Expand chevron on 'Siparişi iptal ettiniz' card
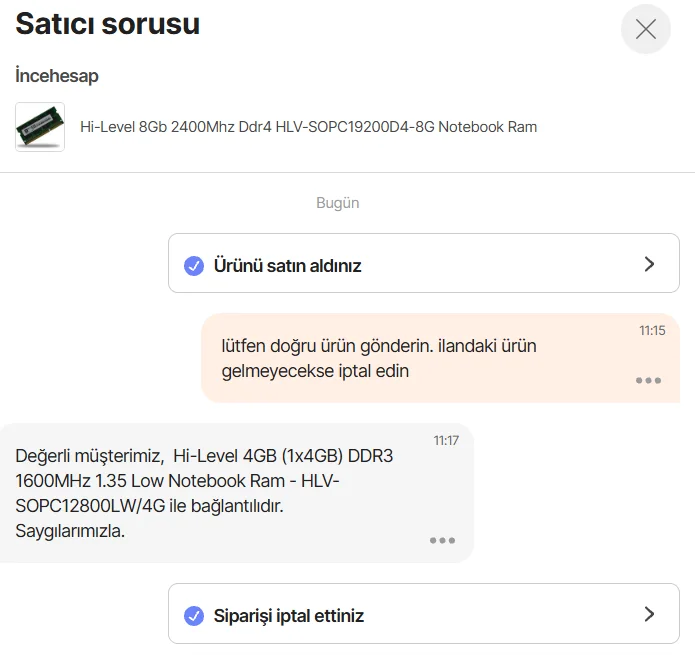Viewport: 695px width, 655px height. (649, 614)
